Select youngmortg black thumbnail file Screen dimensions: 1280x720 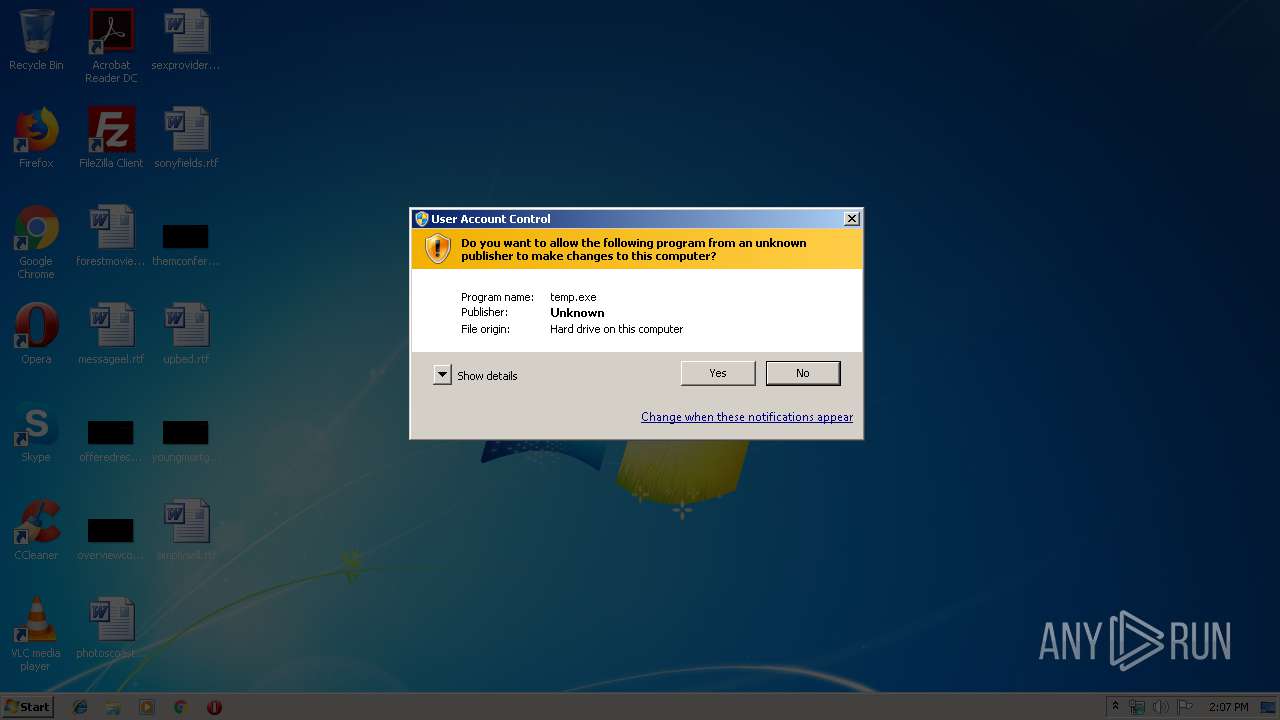(x=186, y=440)
